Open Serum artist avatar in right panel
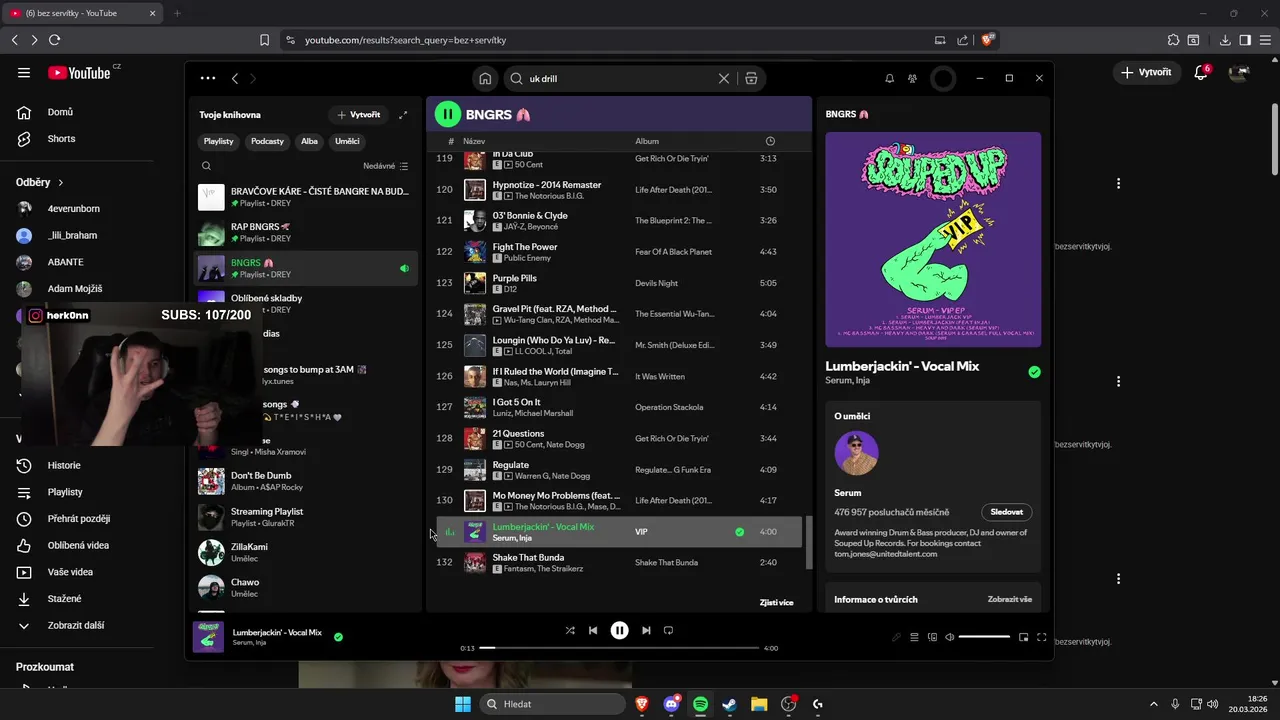 pos(857,453)
